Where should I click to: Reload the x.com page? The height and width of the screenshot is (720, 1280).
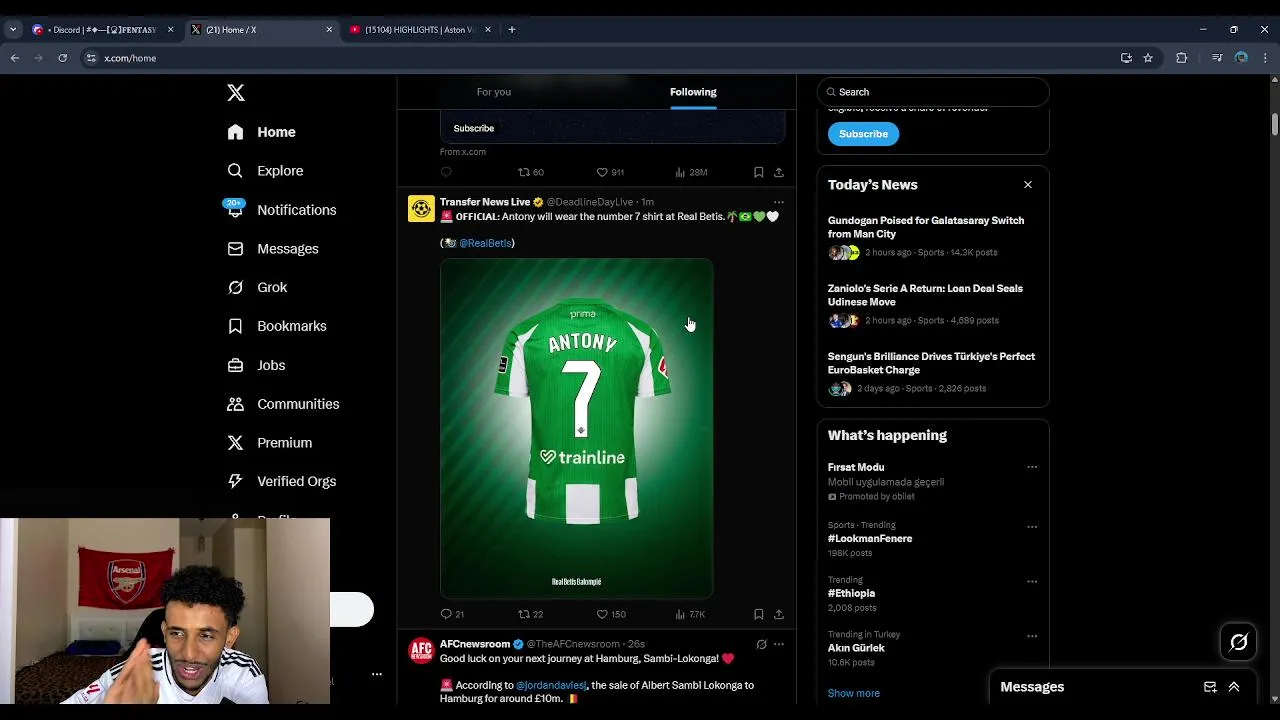point(62,58)
